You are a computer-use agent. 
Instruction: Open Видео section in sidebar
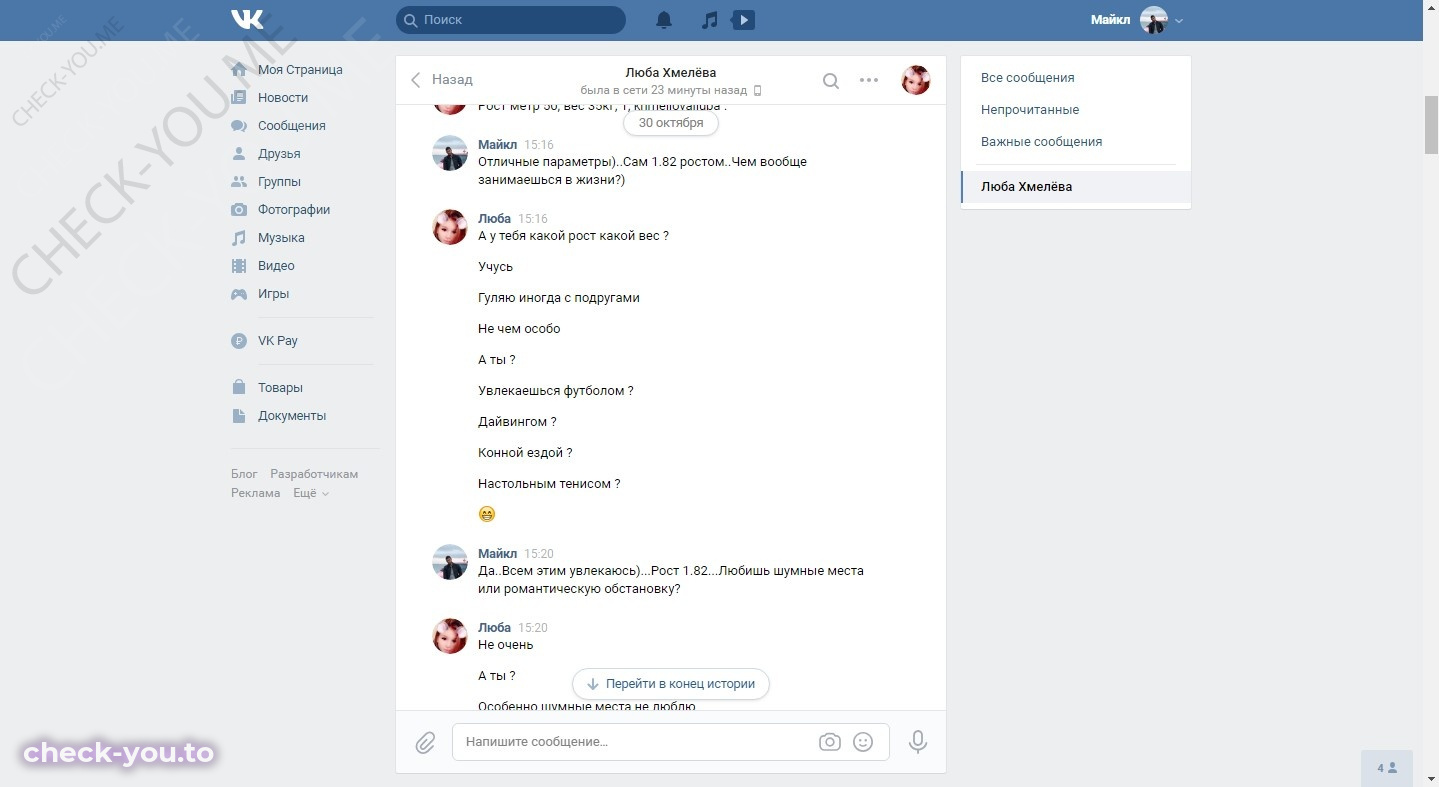[276, 266]
